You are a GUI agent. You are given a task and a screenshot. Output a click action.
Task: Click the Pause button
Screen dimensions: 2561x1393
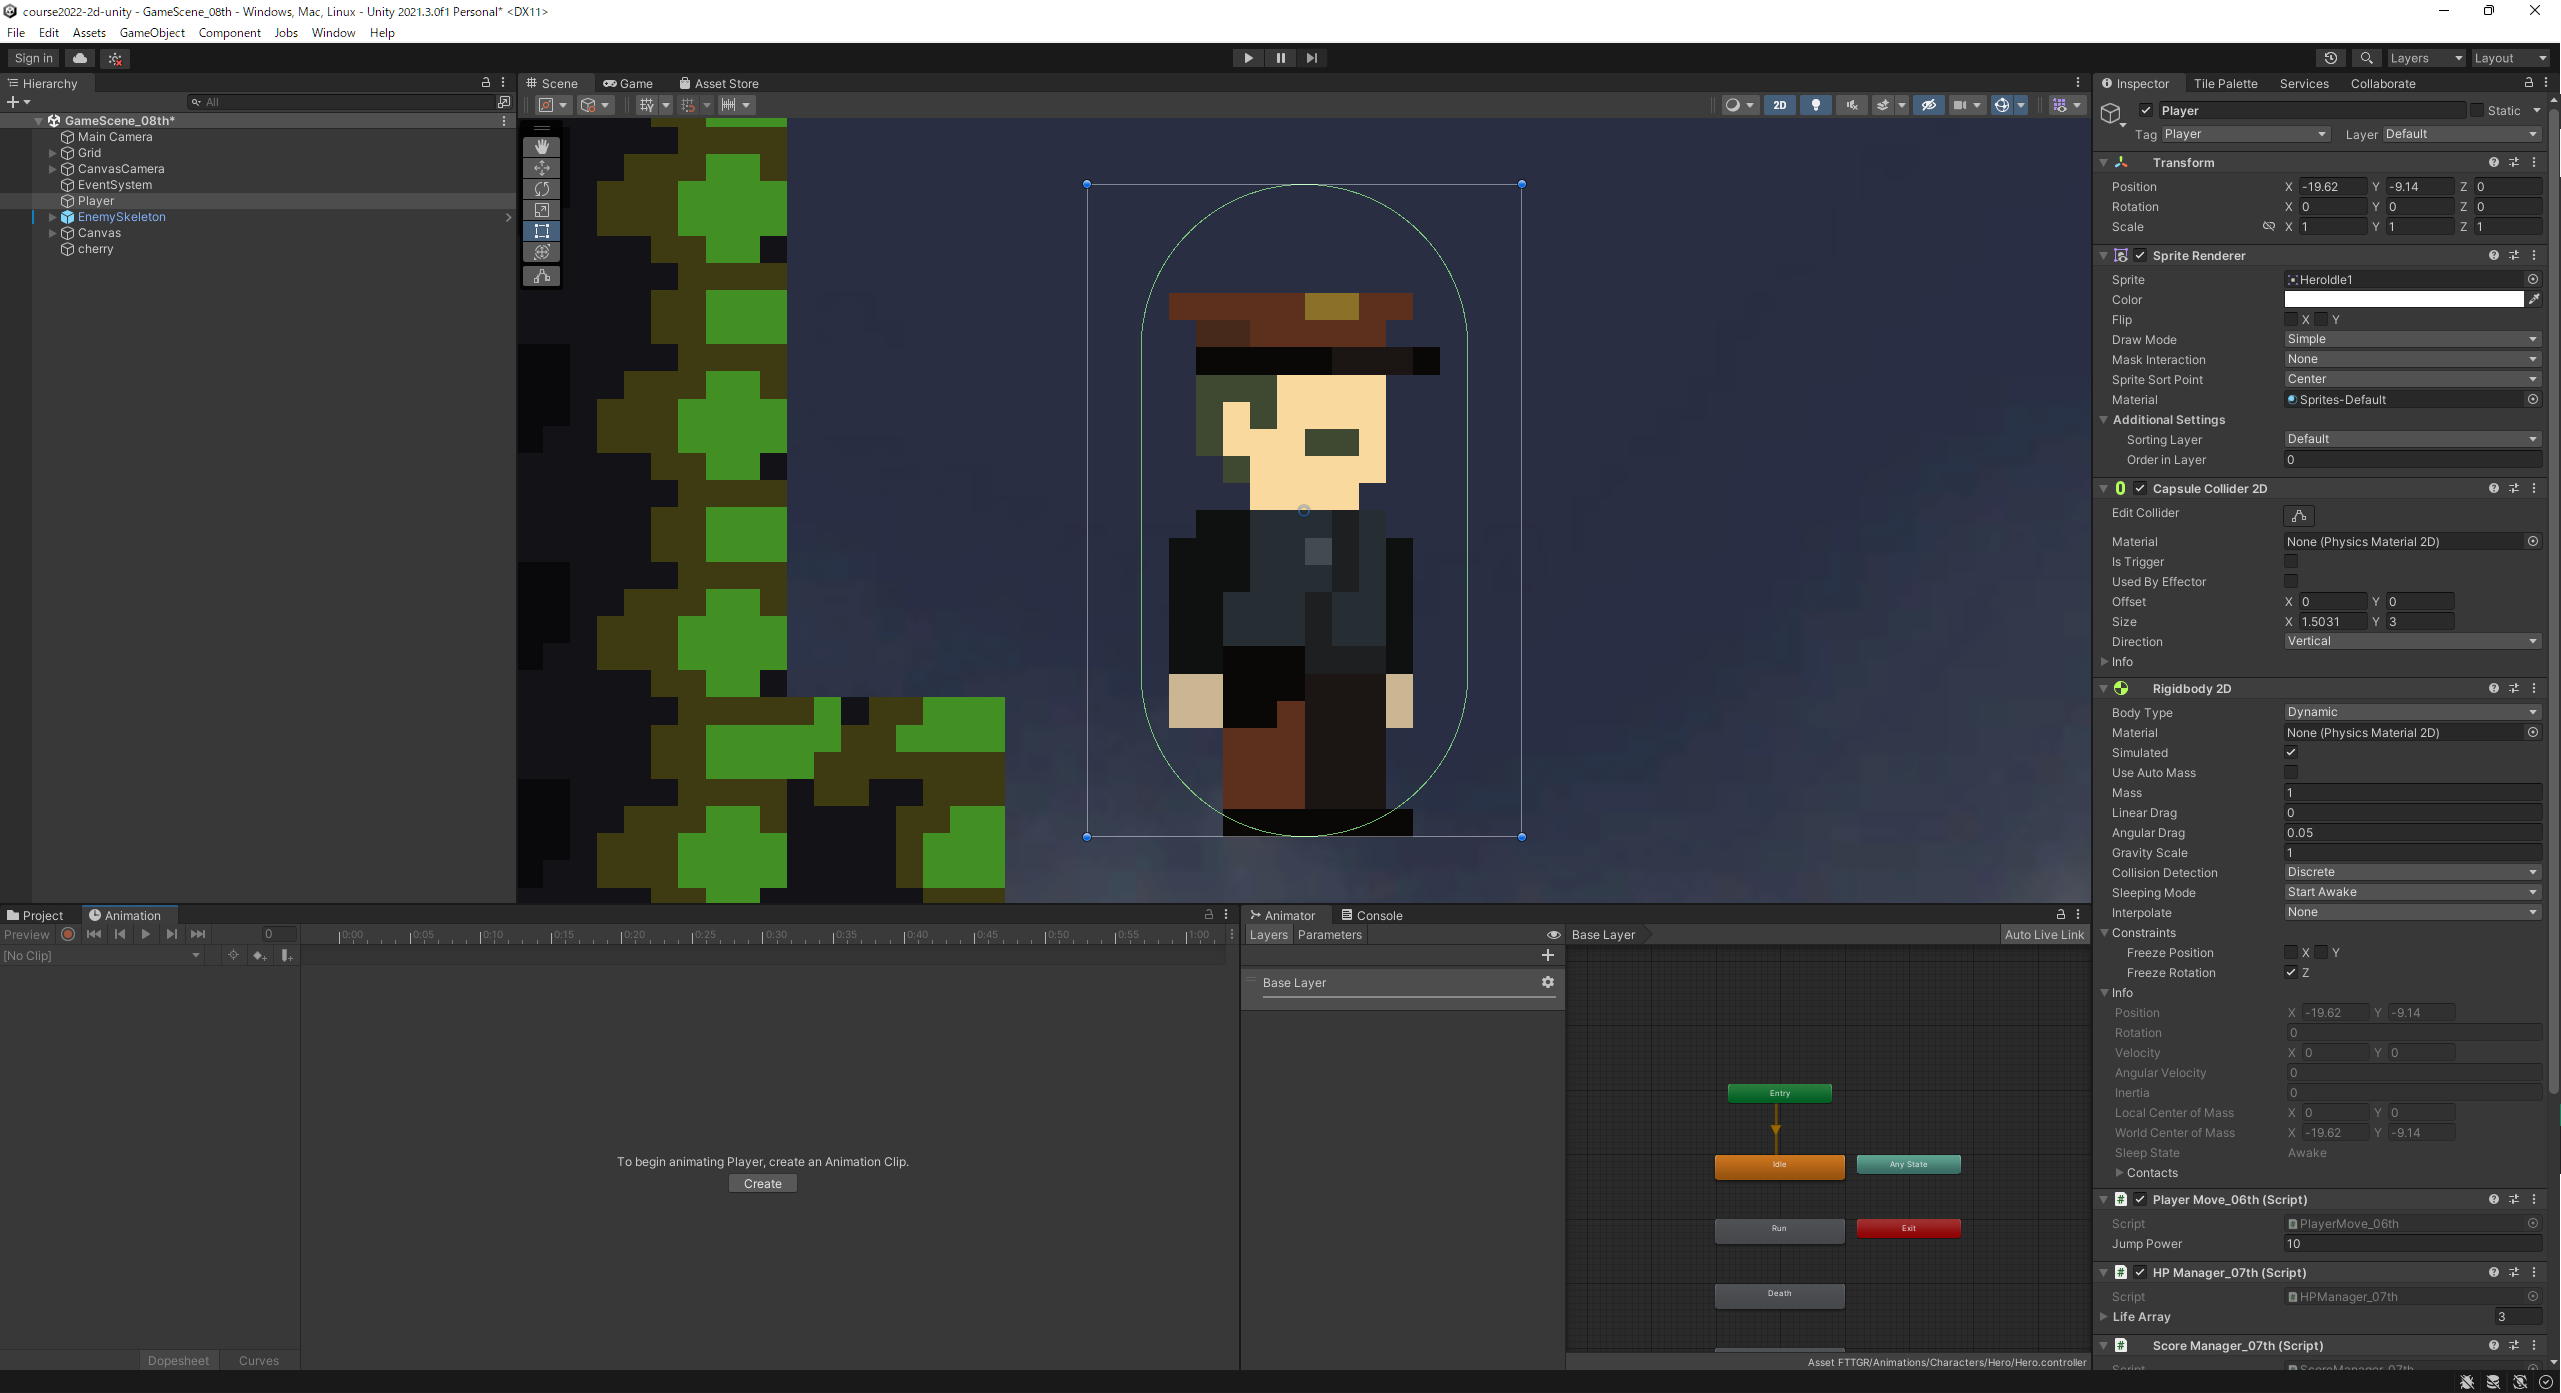tap(1280, 58)
